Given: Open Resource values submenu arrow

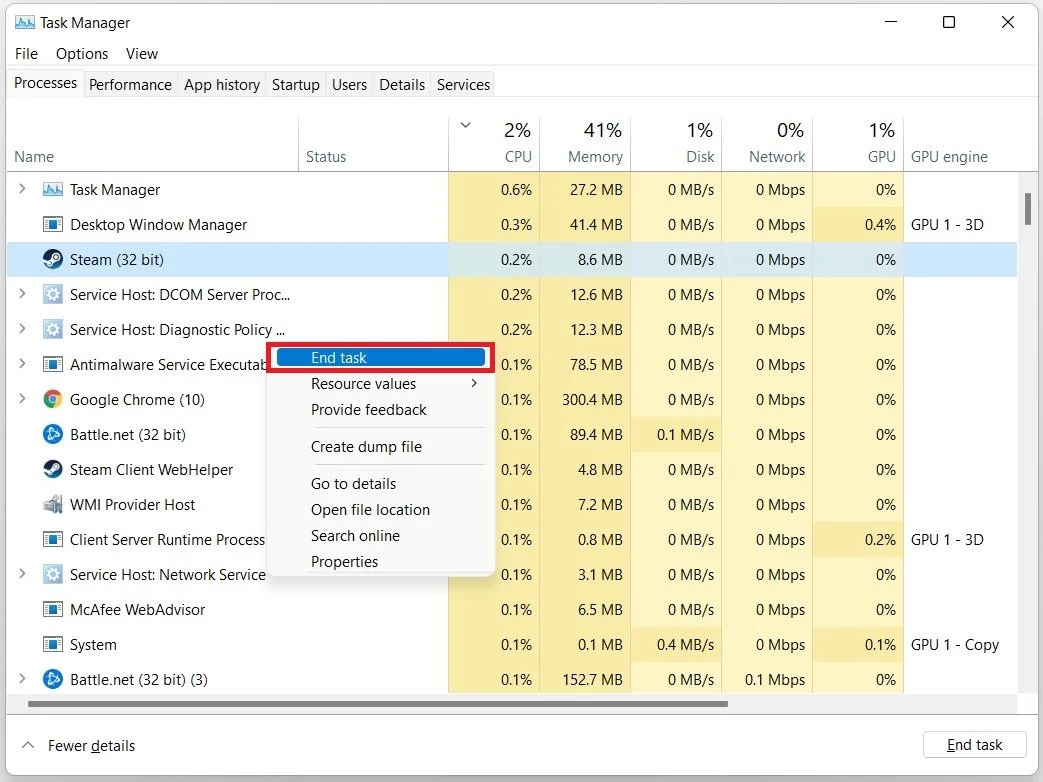Looking at the screenshot, I should point(474,383).
